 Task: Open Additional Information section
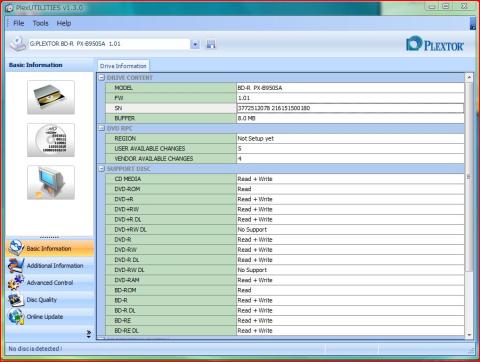point(49,266)
